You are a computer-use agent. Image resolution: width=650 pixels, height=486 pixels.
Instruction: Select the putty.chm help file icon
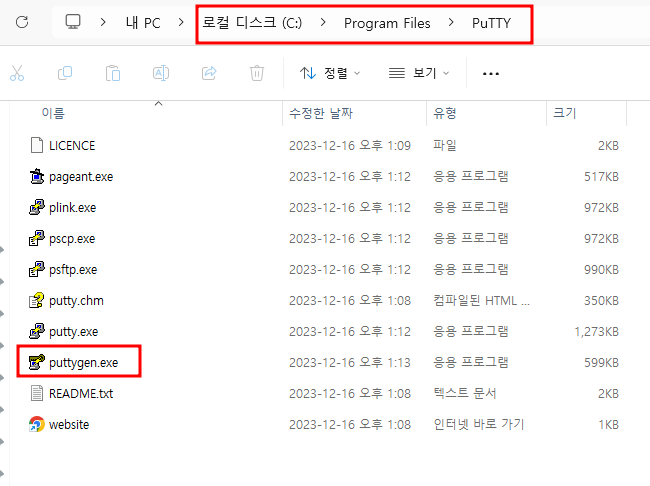37,301
